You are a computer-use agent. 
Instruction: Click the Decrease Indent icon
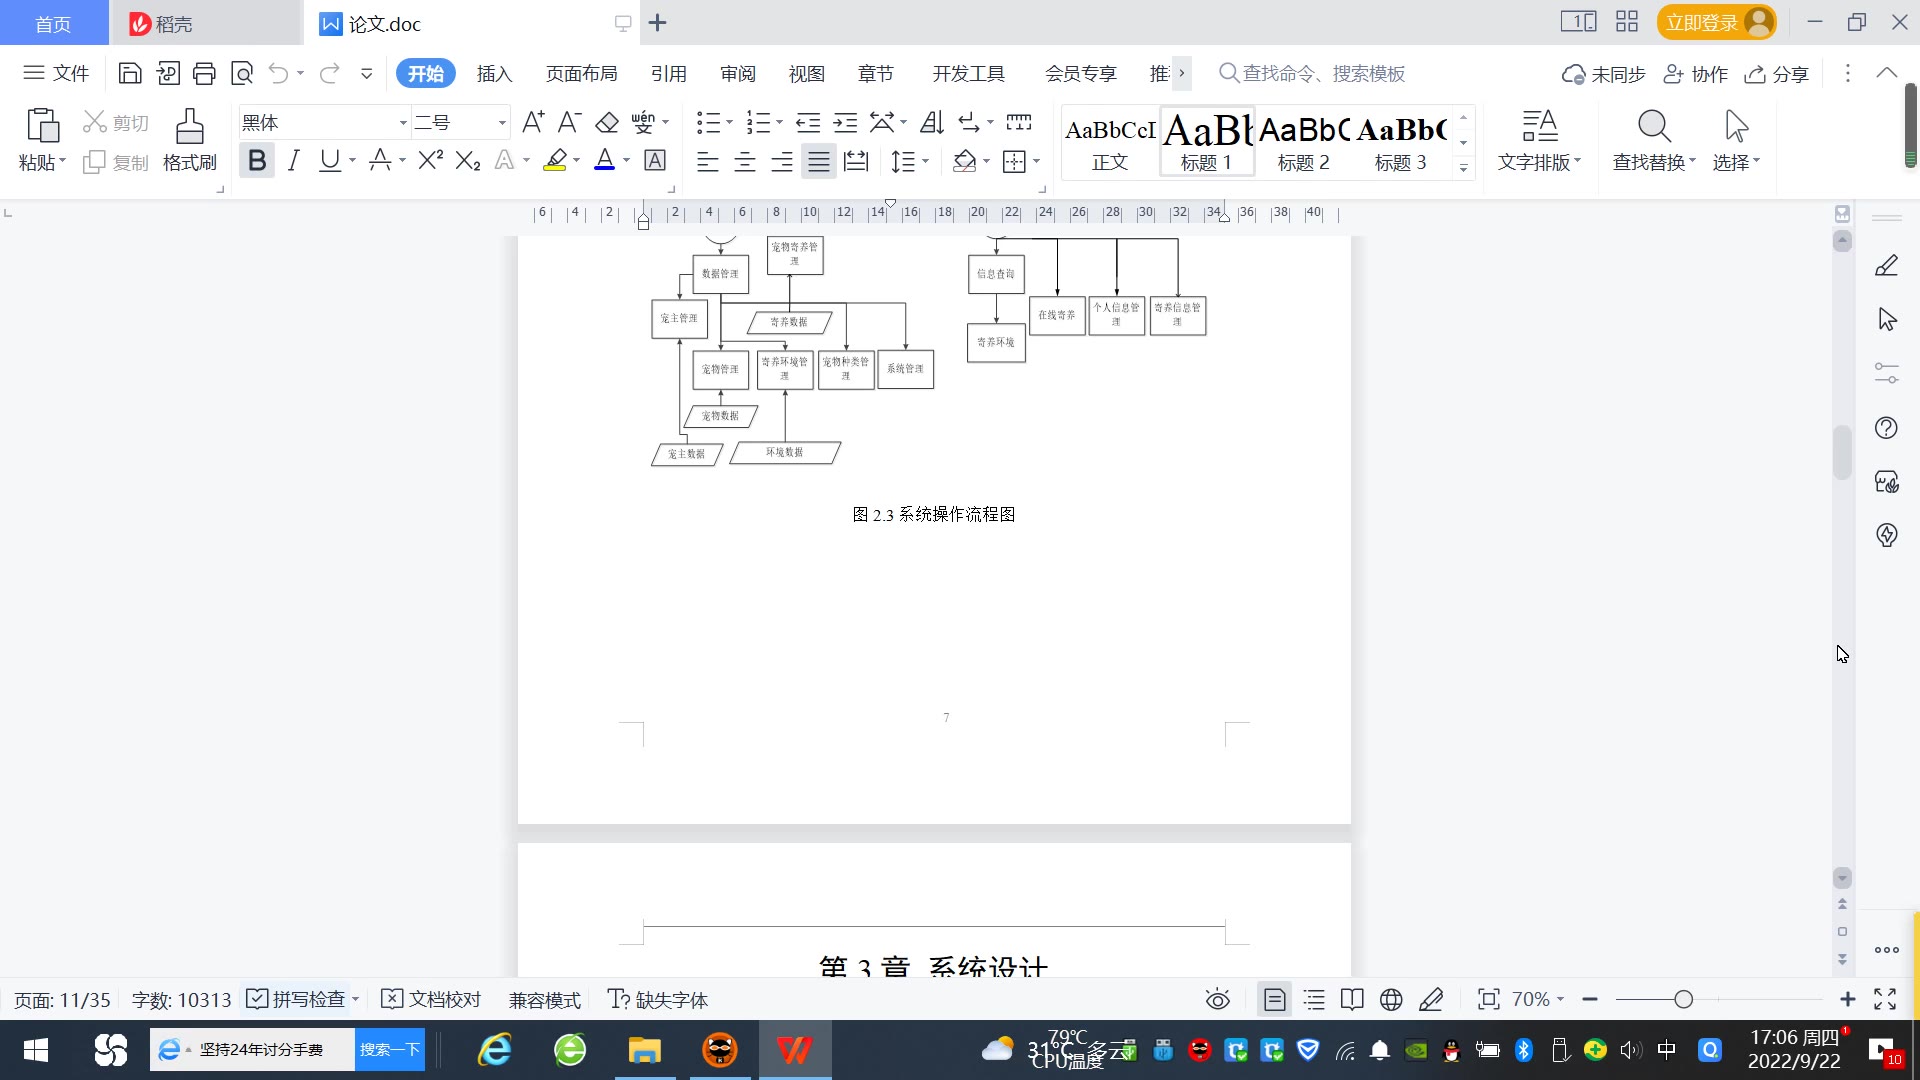pyautogui.click(x=808, y=122)
